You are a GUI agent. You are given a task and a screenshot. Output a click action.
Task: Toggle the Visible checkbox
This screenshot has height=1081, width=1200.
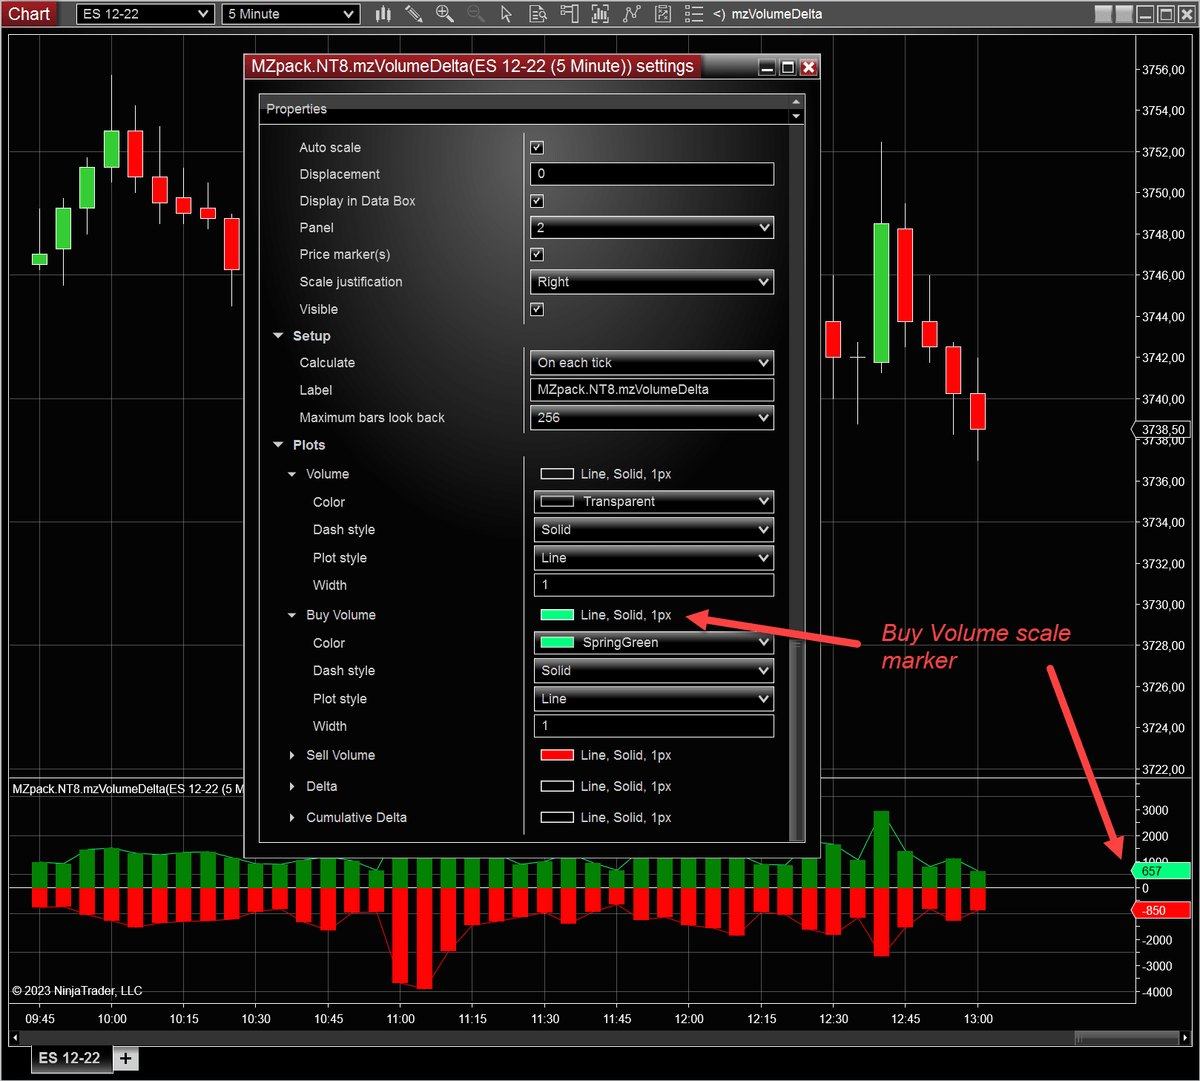pos(537,309)
